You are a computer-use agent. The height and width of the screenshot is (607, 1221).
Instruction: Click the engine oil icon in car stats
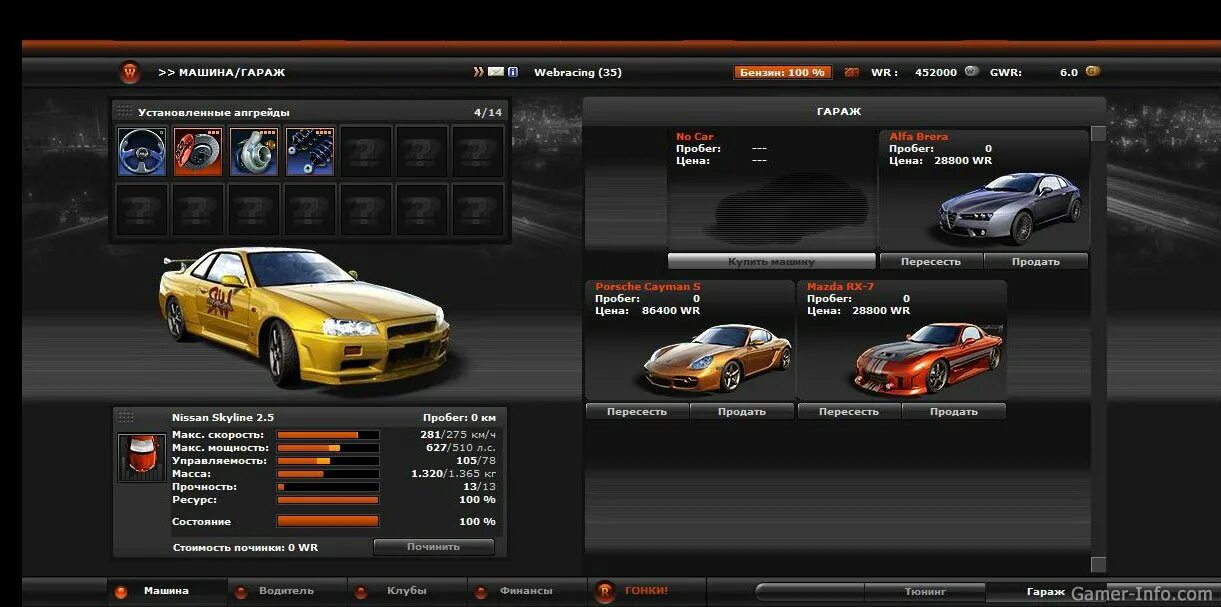[142, 458]
